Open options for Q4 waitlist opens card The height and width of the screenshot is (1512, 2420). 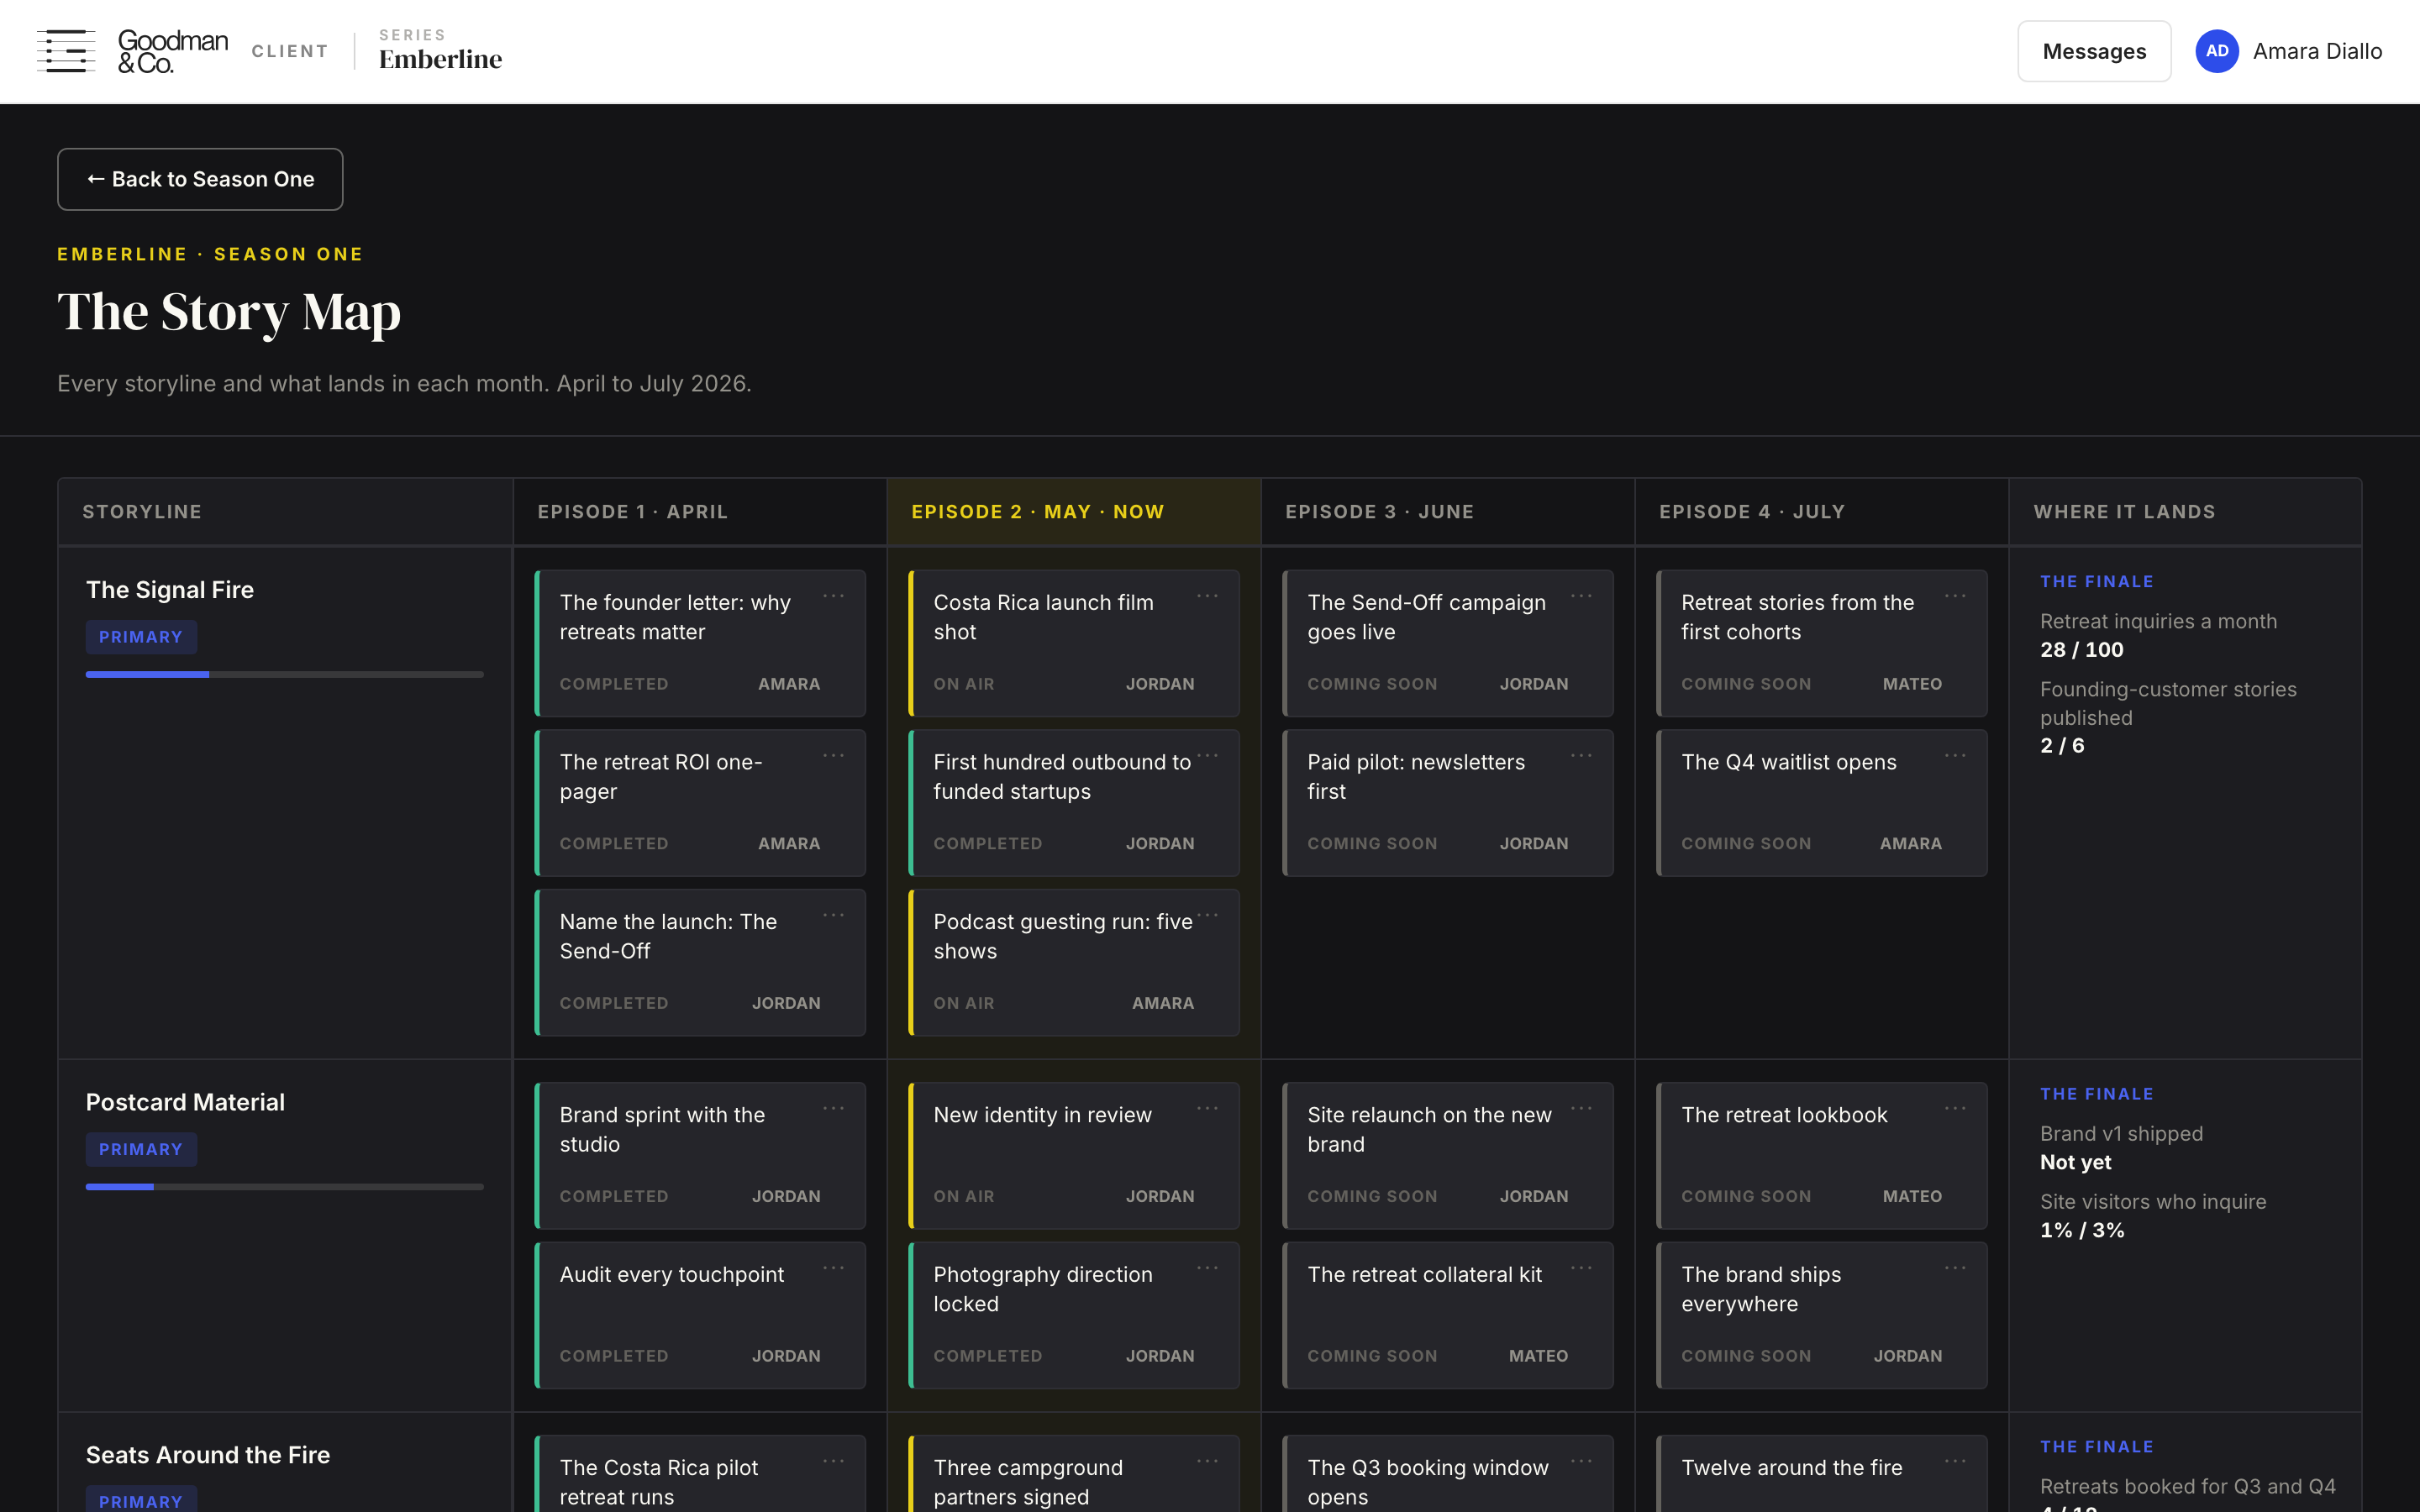pyautogui.click(x=1955, y=756)
